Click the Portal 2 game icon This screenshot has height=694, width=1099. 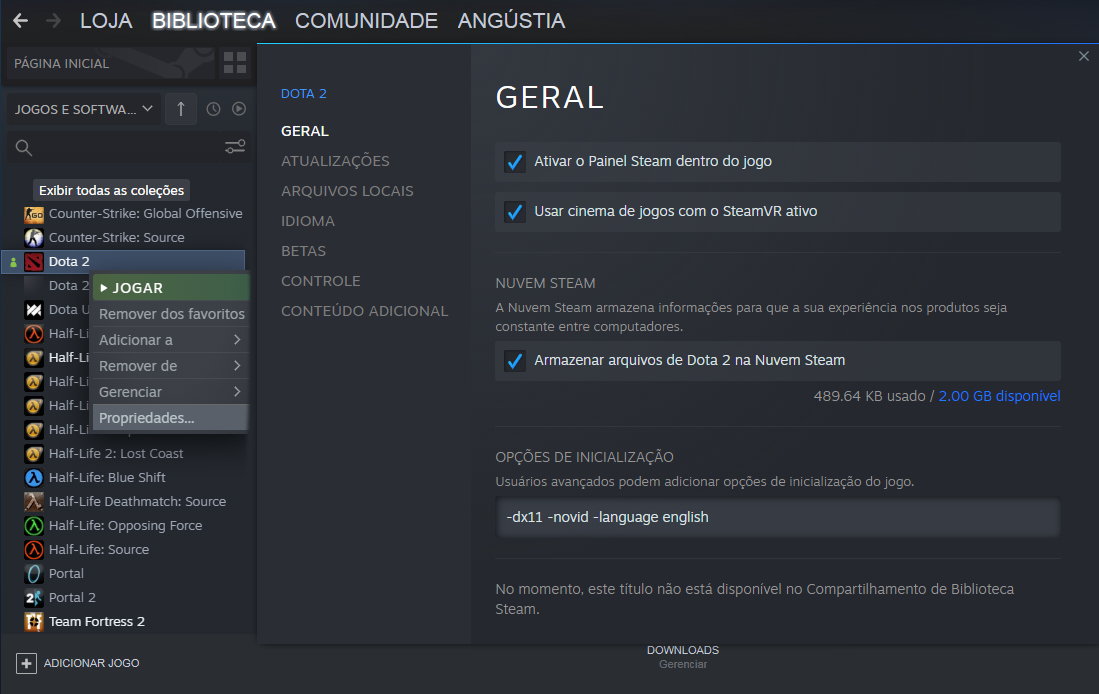pos(34,597)
